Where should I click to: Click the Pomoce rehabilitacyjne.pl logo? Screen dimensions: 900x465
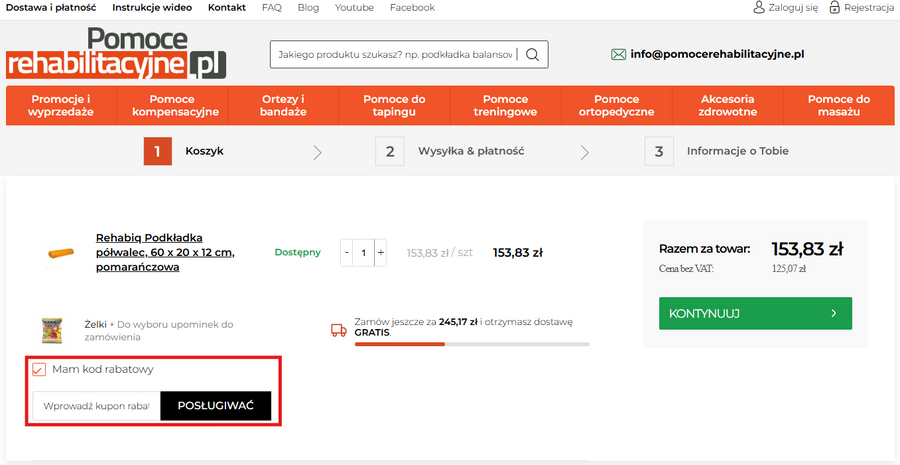[116, 54]
